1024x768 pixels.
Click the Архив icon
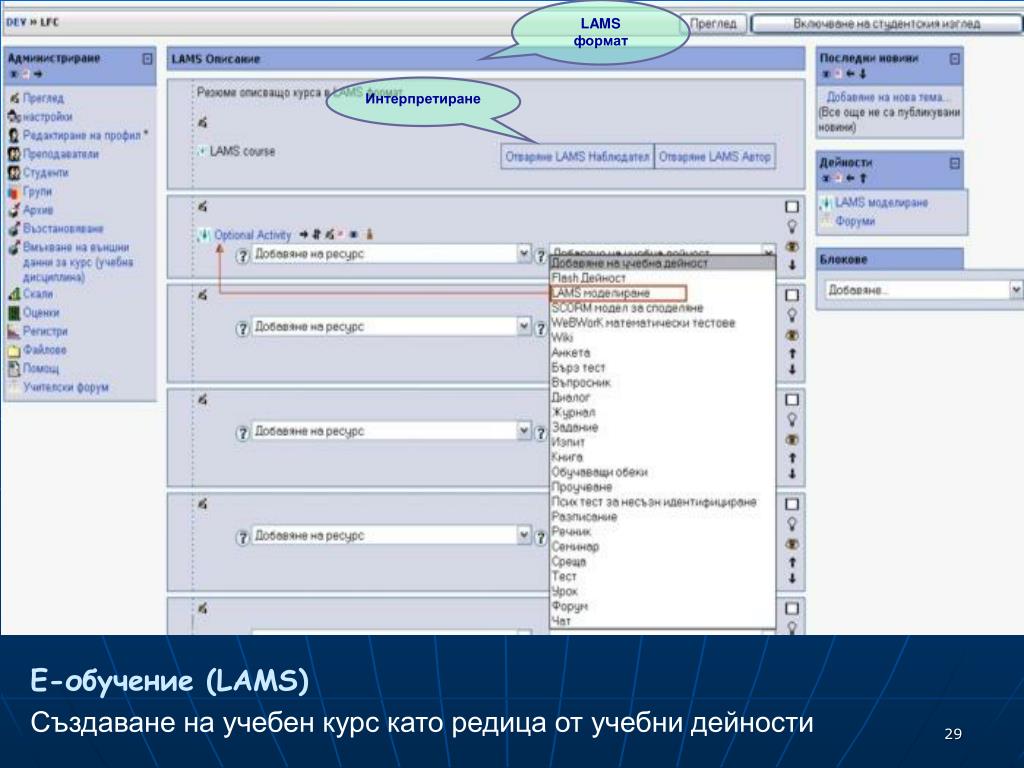pos(14,210)
